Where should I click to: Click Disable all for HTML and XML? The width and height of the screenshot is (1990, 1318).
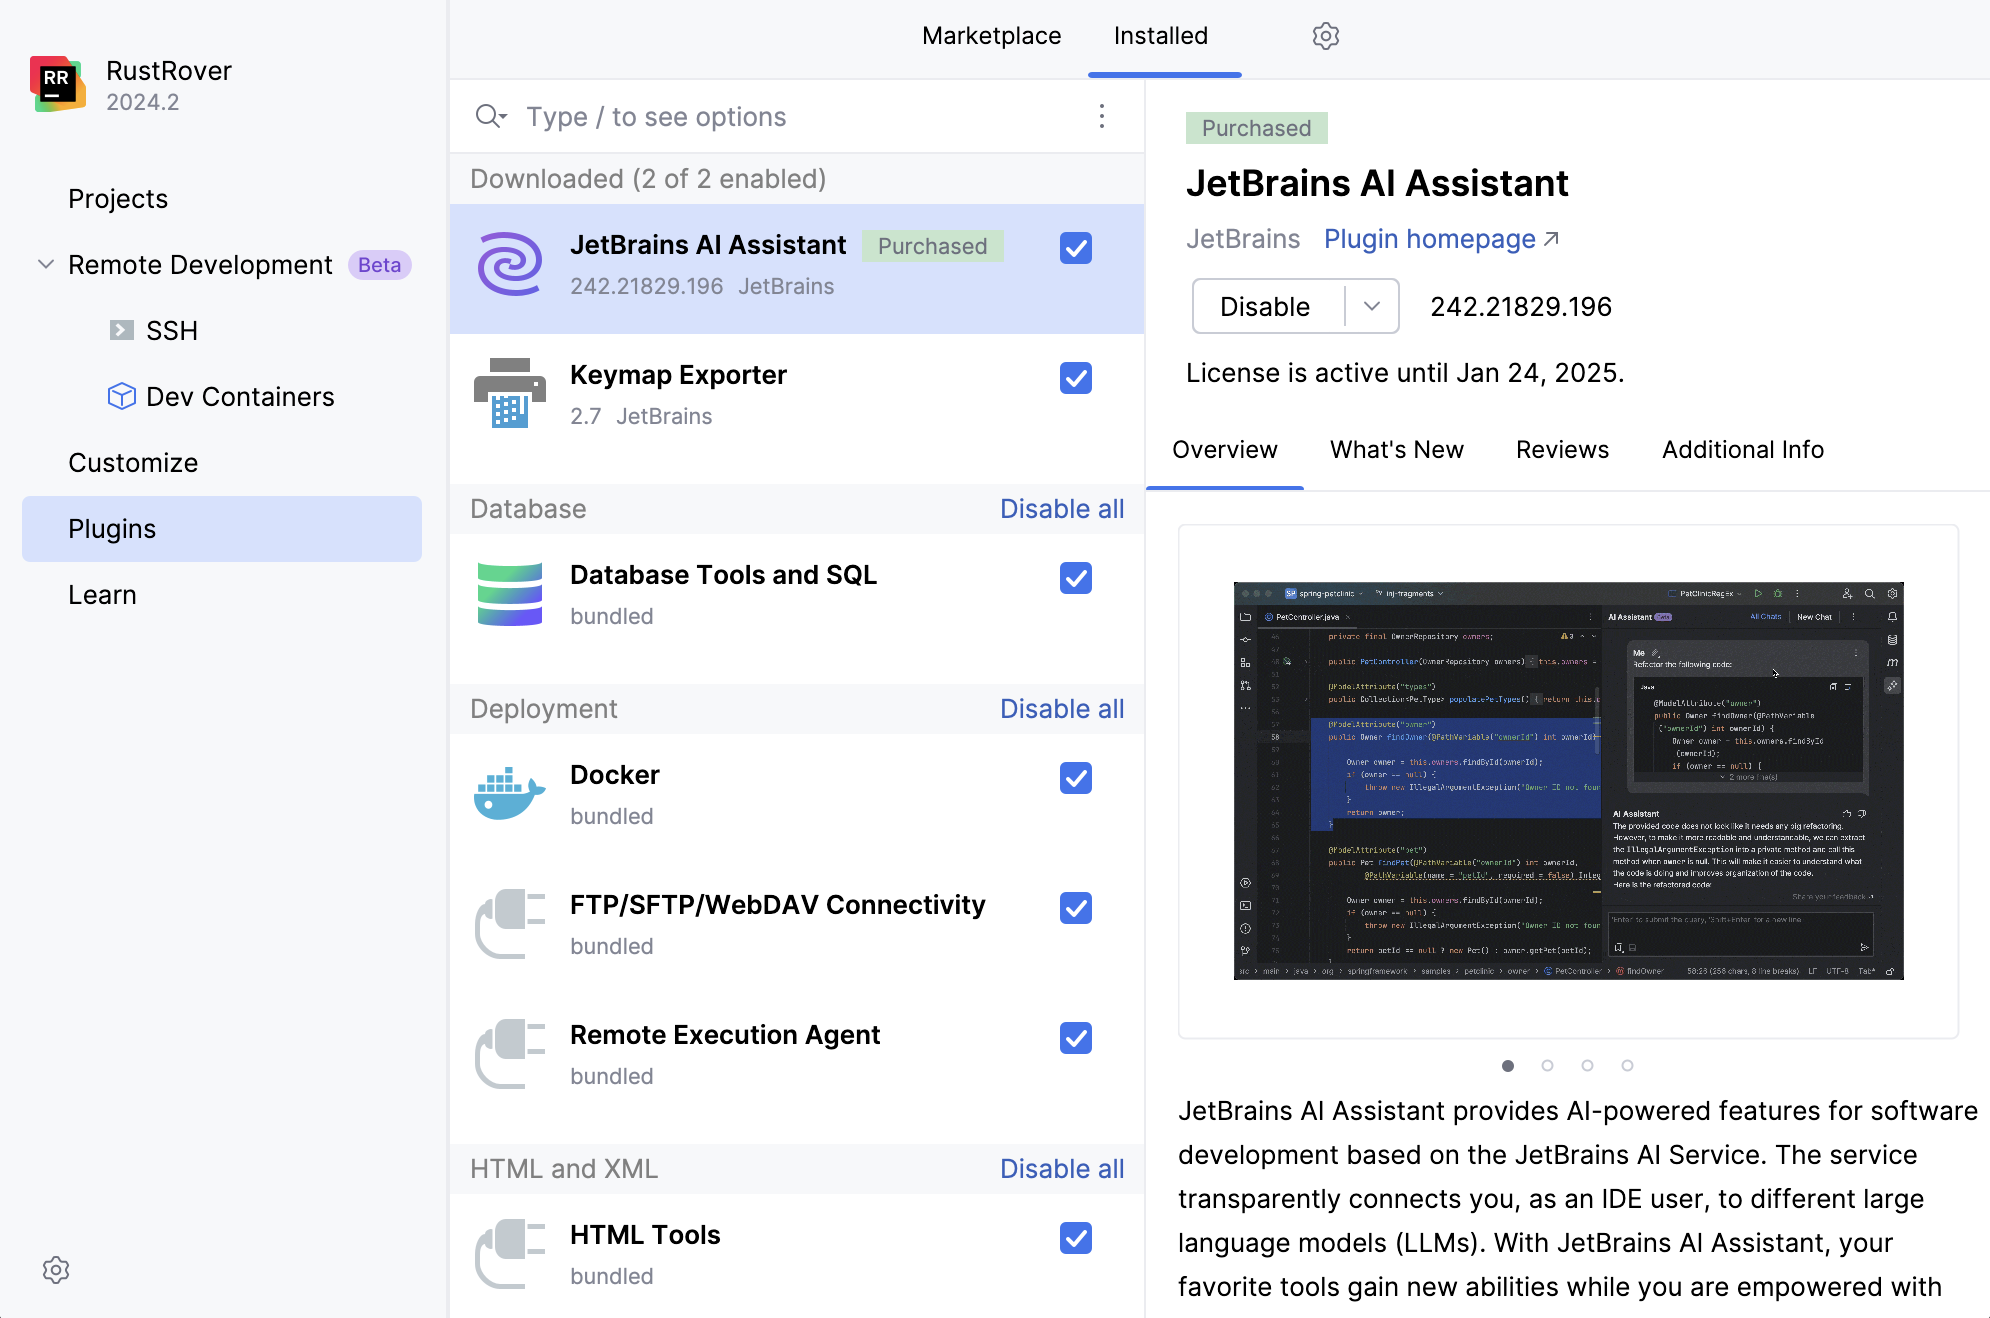click(x=1062, y=1169)
